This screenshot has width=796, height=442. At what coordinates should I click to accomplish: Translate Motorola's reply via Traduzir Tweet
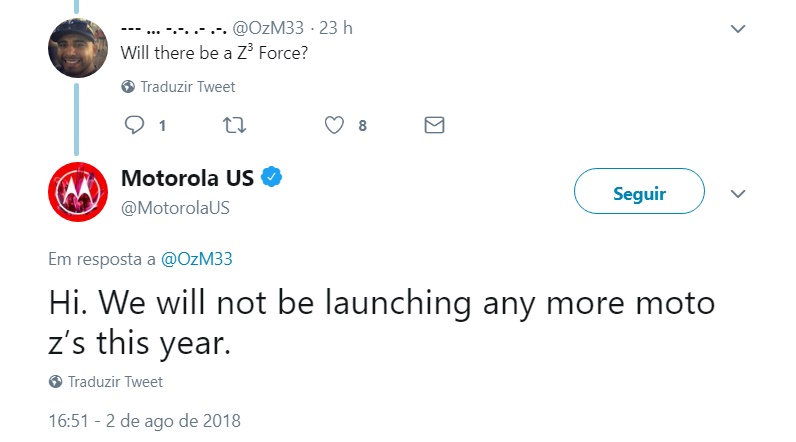click(115, 382)
